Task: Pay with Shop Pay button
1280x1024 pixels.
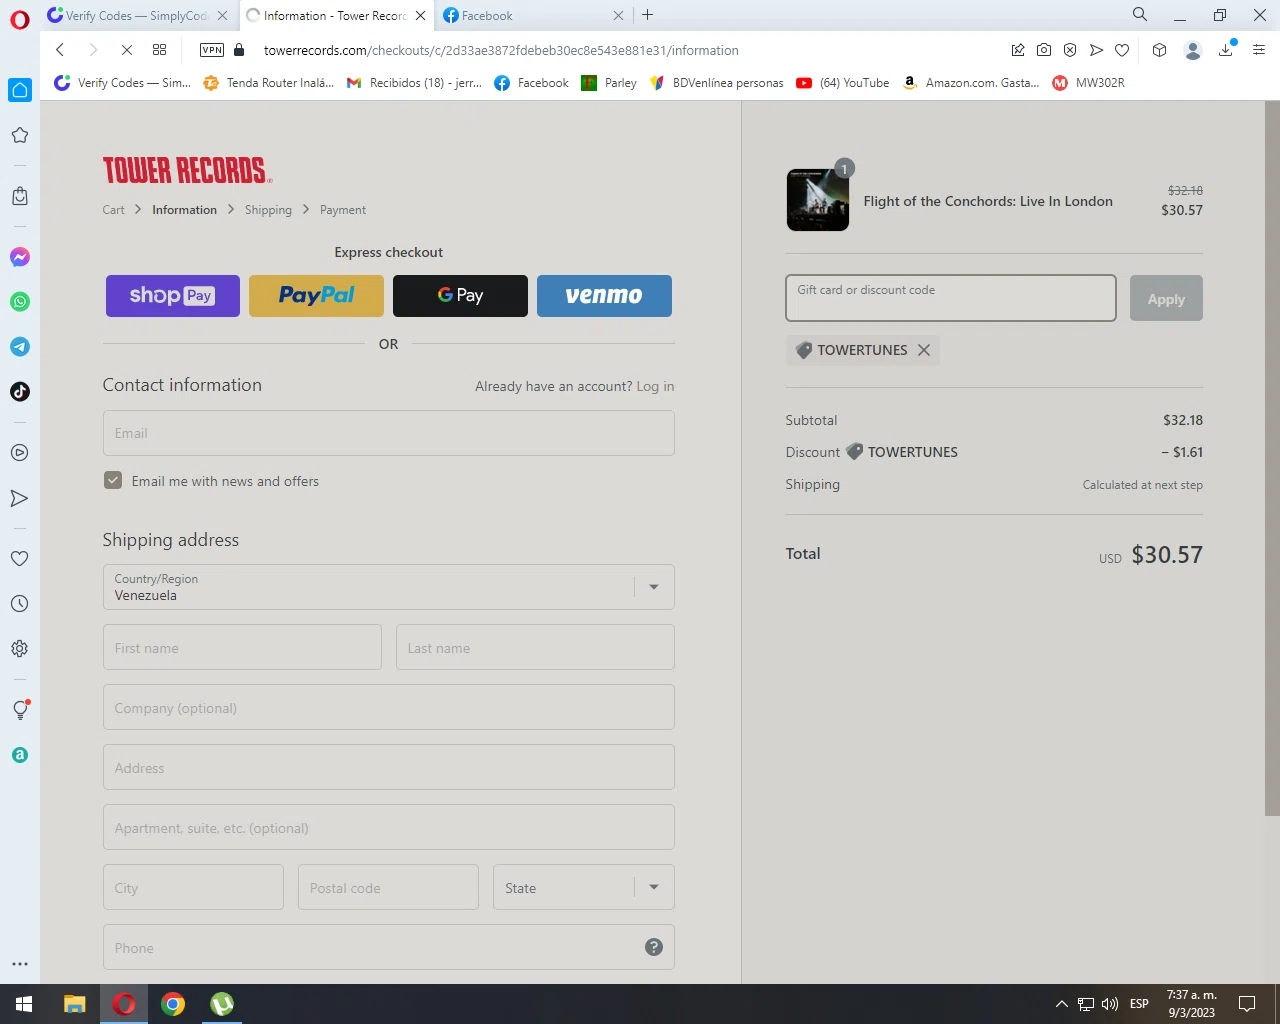Action: pyautogui.click(x=173, y=296)
